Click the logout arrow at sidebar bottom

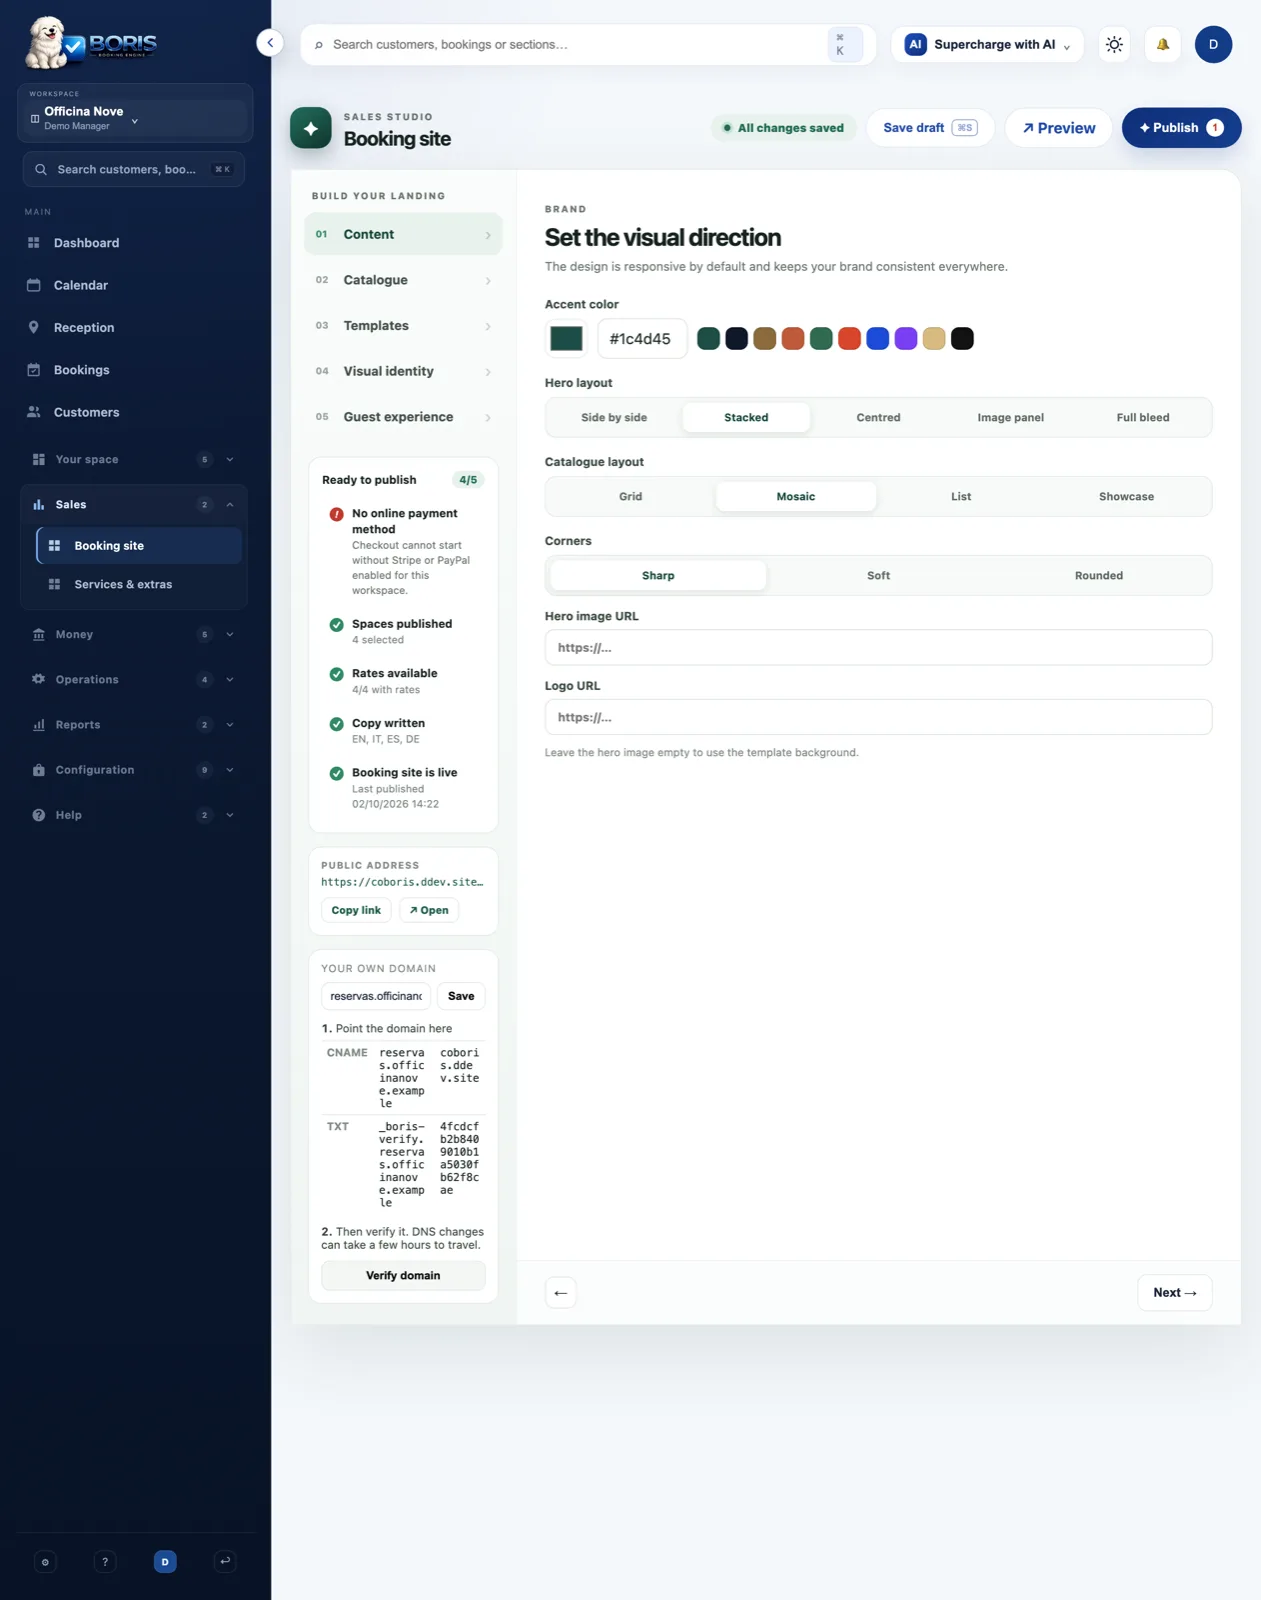225,1561
